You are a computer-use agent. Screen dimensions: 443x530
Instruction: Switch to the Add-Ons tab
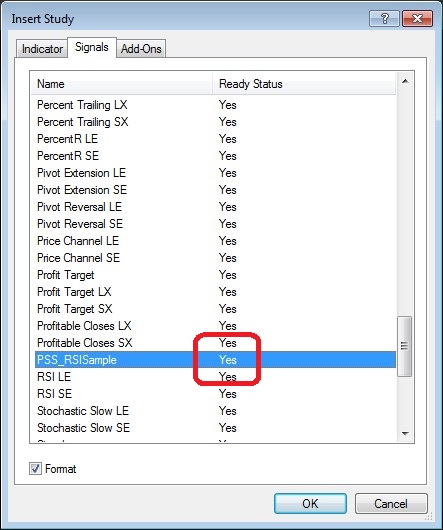coord(141,49)
